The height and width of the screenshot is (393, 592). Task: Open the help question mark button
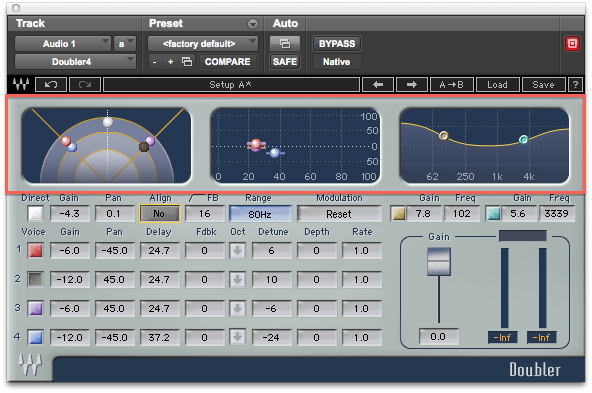[x=575, y=85]
